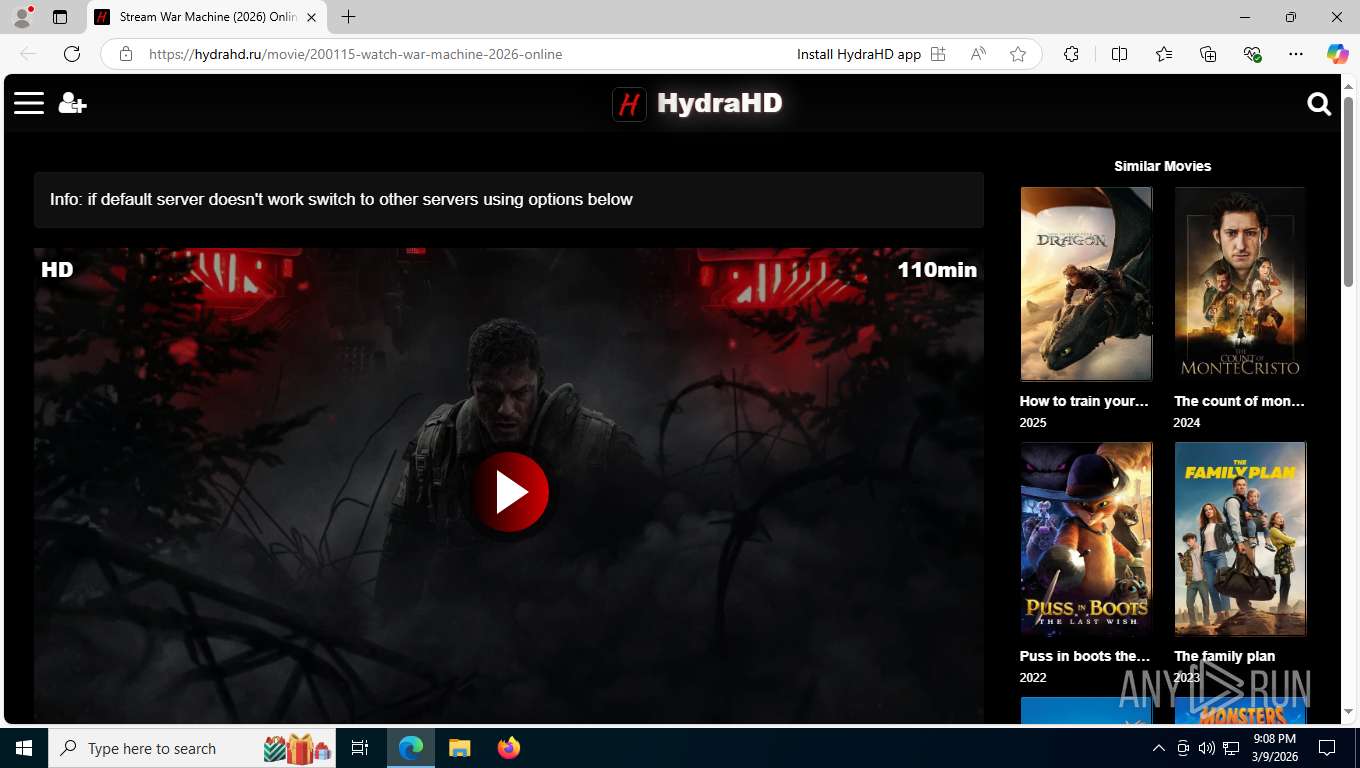The height and width of the screenshot is (768, 1360).
Task: Open the Windows Start menu
Action: [24, 748]
